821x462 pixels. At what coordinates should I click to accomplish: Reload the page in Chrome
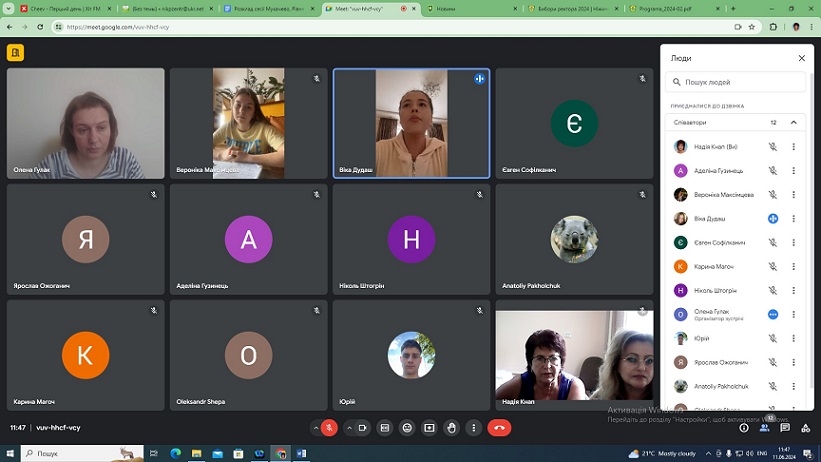[x=40, y=27]
